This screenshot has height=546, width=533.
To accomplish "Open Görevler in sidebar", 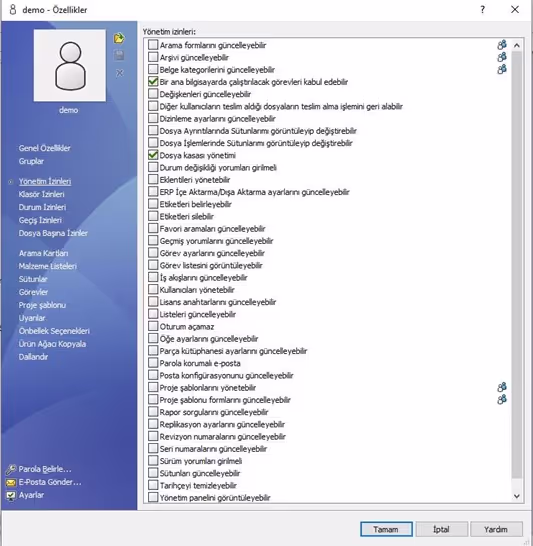I will [33, 292].
